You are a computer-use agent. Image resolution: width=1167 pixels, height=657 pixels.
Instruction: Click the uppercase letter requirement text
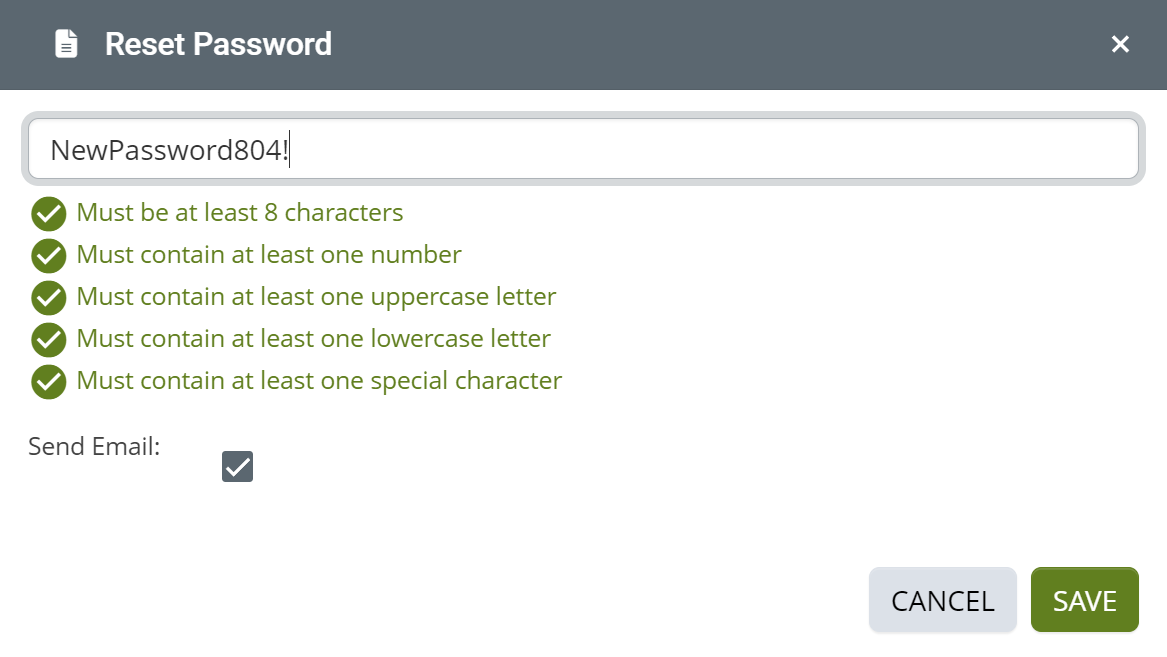(x=316, y=297)
